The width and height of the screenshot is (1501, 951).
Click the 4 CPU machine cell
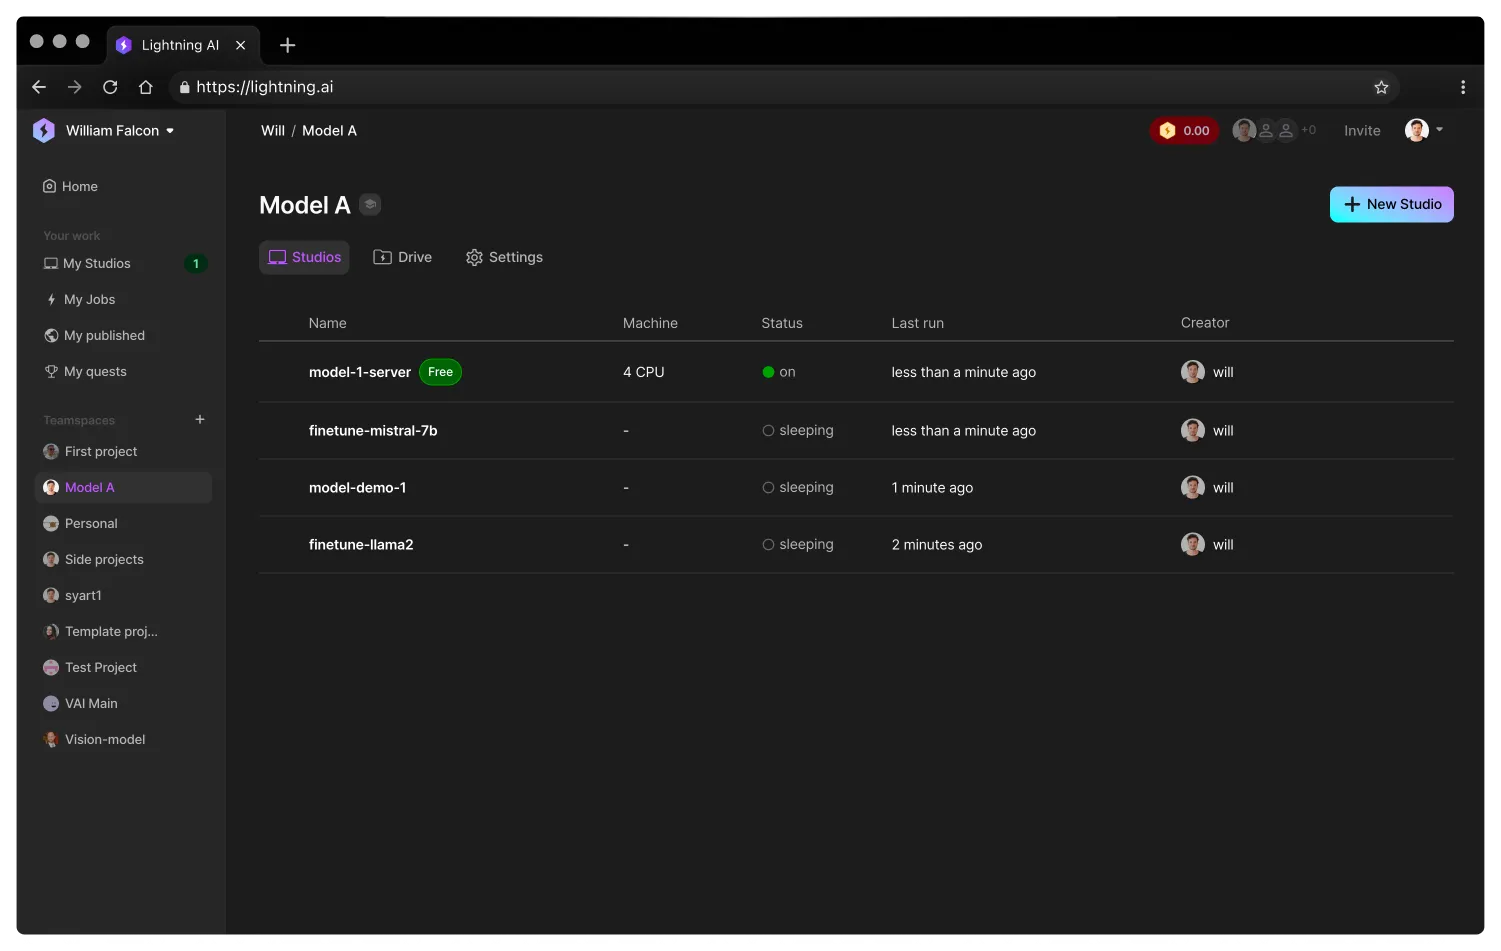(643, 373)
